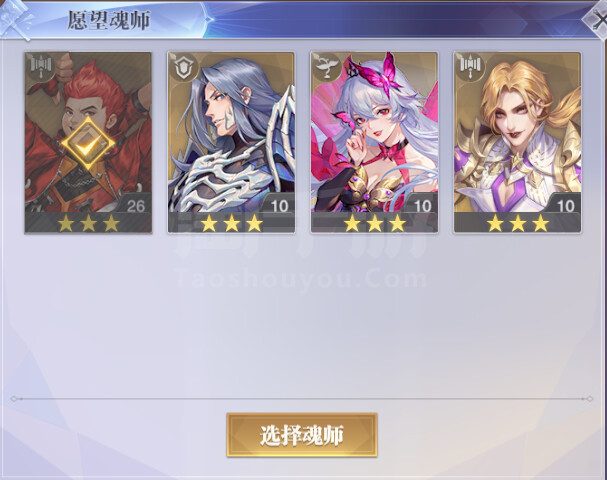
Task: Click level 26 badge on red-haired card
Action: coord(135,206)
